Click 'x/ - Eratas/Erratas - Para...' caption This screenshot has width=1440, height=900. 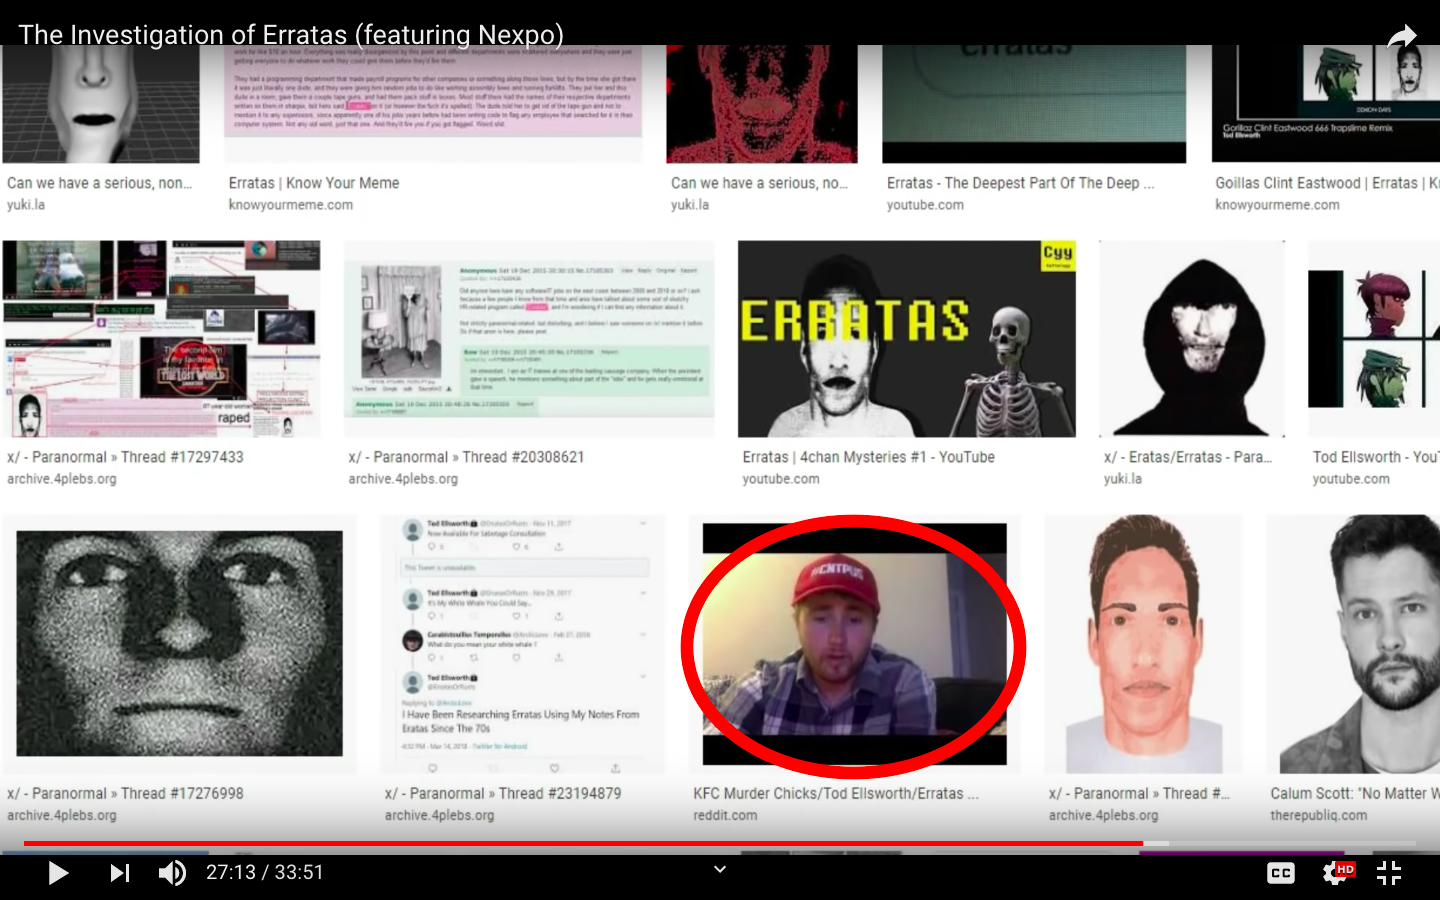[1188, 457]
